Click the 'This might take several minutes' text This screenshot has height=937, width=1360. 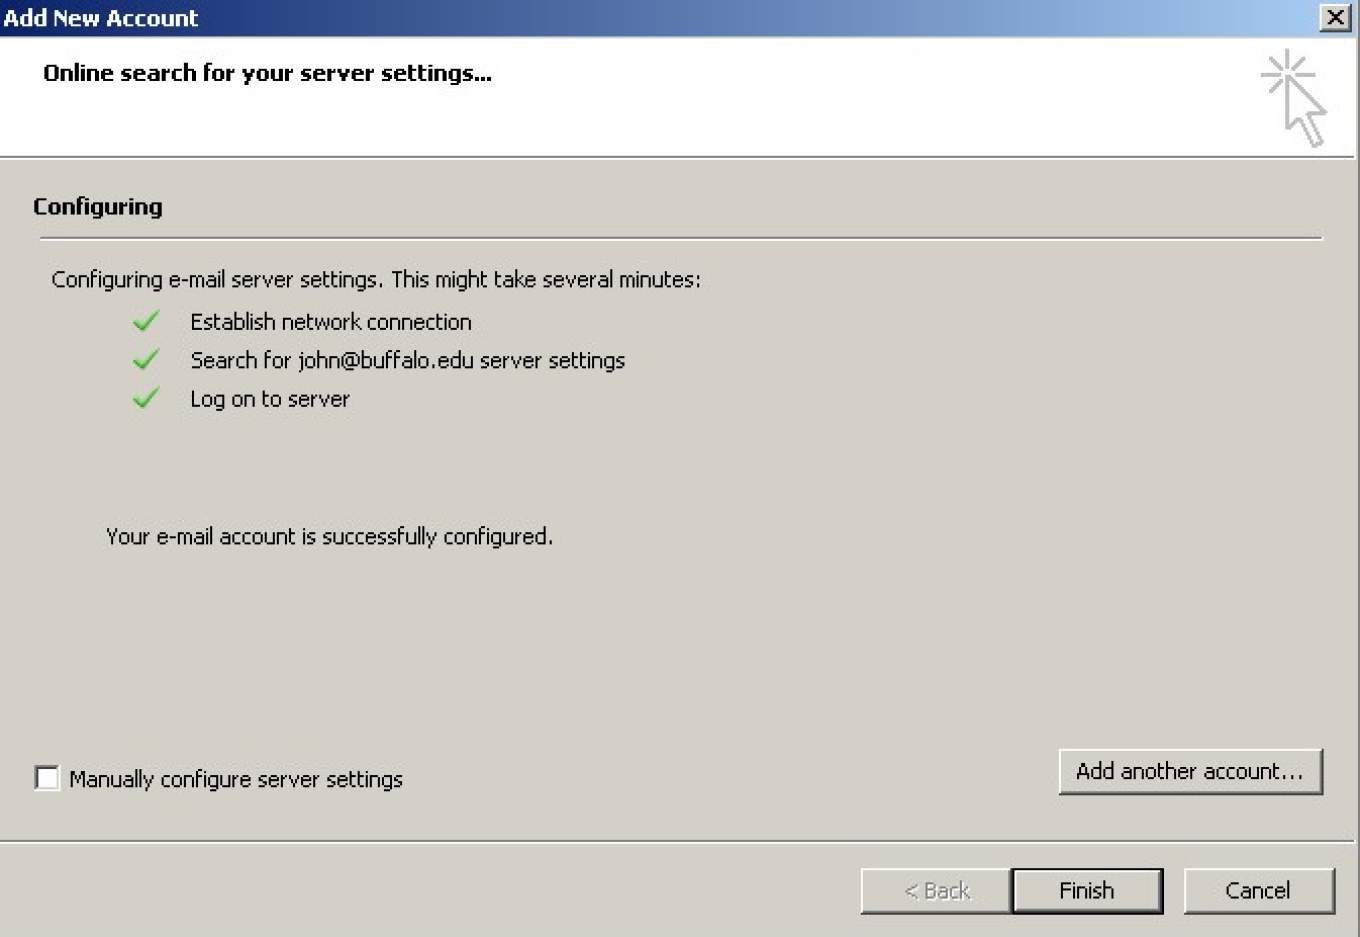coord(545,280)
